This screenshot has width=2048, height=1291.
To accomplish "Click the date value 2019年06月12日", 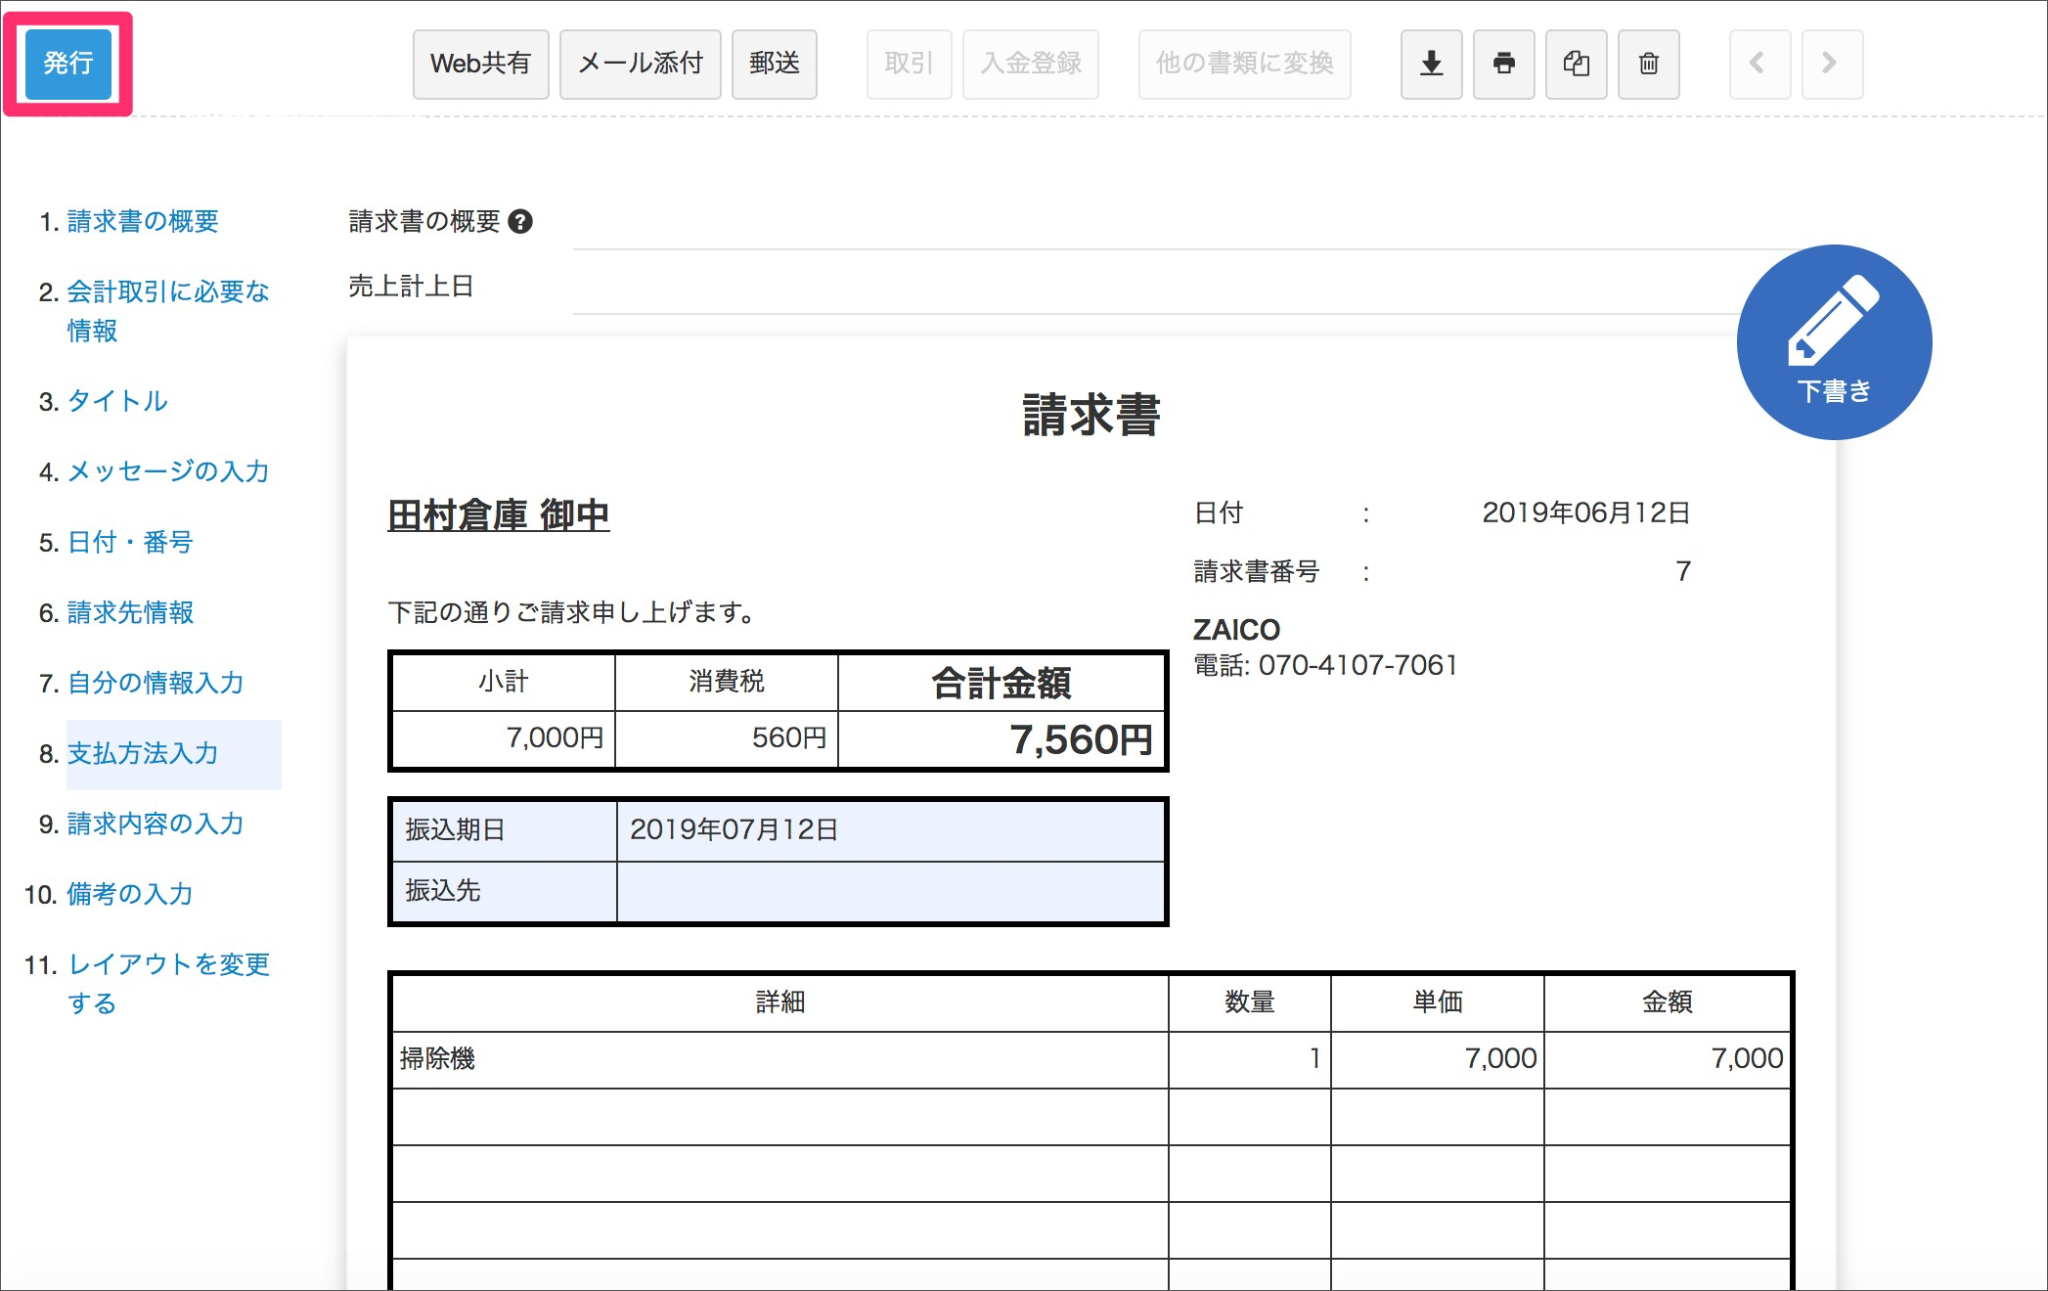I will 1586,513.
